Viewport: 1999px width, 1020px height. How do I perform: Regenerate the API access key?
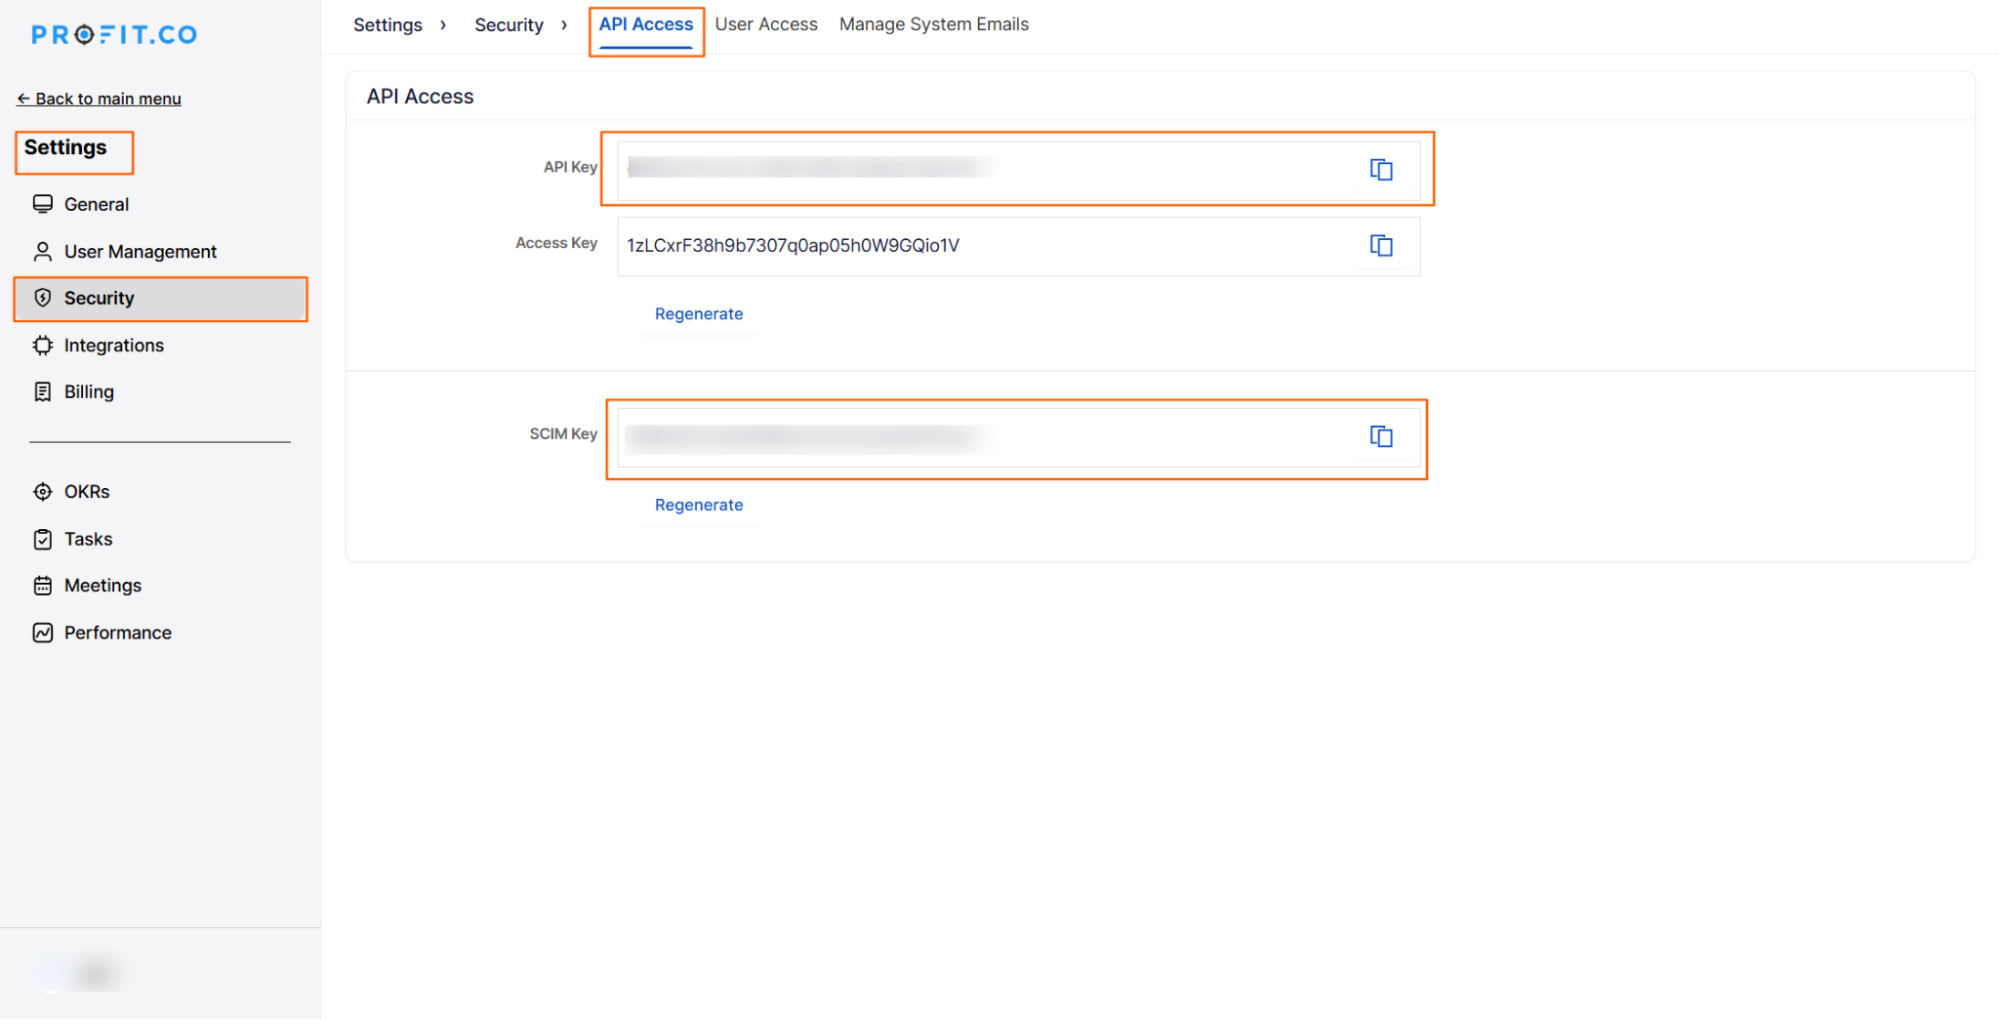tap(699, 314)
